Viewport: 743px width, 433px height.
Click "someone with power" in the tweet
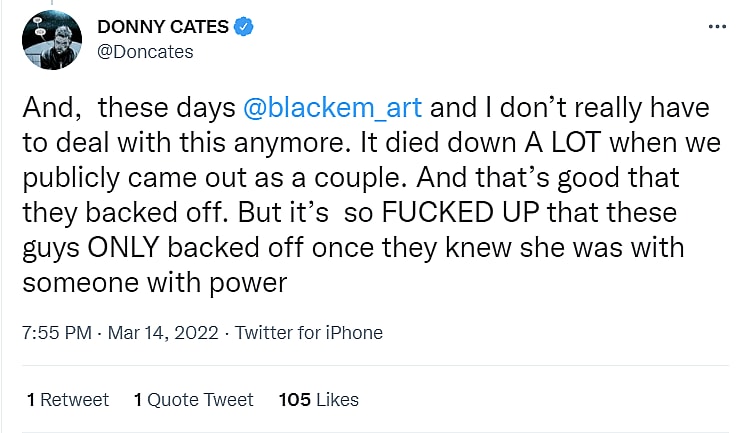[155, 283]
